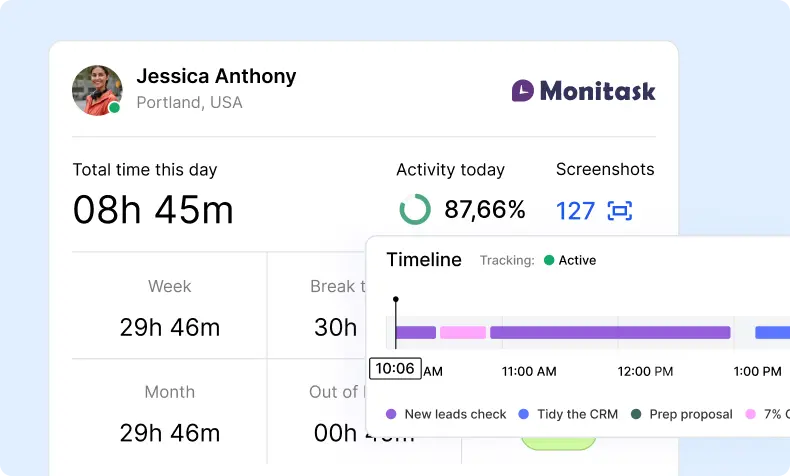Click the green online status dot on avatar

pos(114,107)
